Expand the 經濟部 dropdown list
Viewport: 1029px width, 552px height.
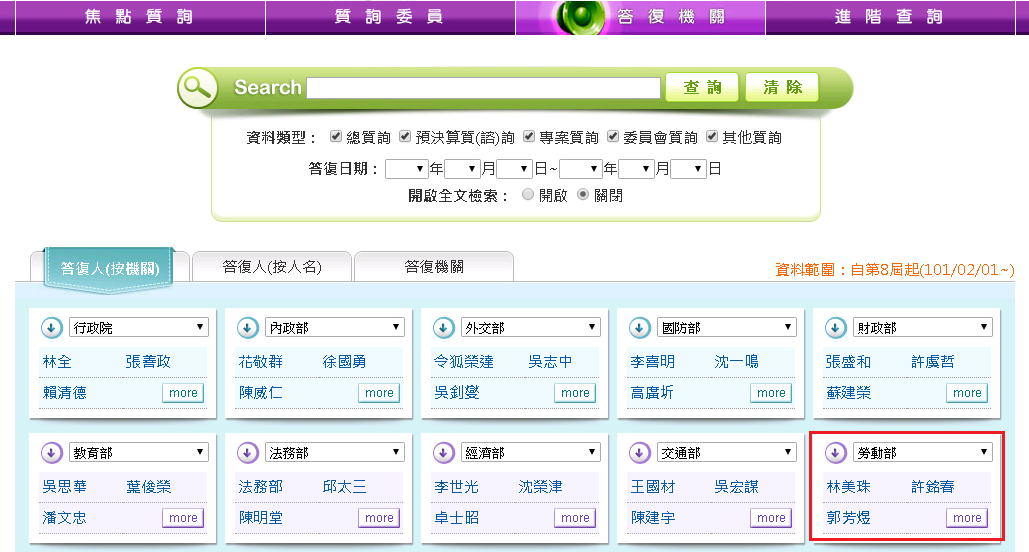click(530, 453)
